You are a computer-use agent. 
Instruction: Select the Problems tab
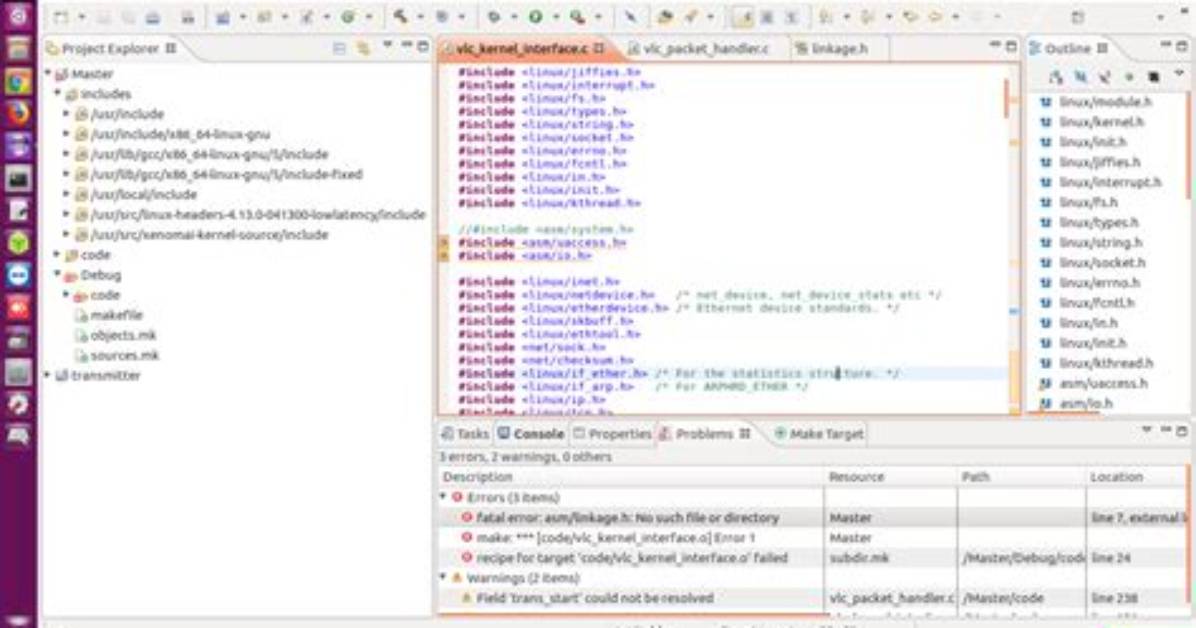point(704,433)
